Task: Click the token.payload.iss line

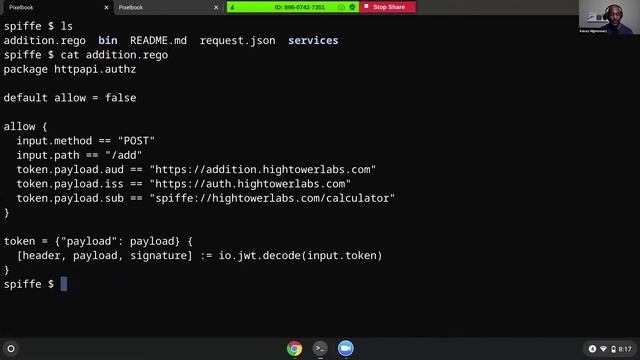Action: (x=184, y=184)
